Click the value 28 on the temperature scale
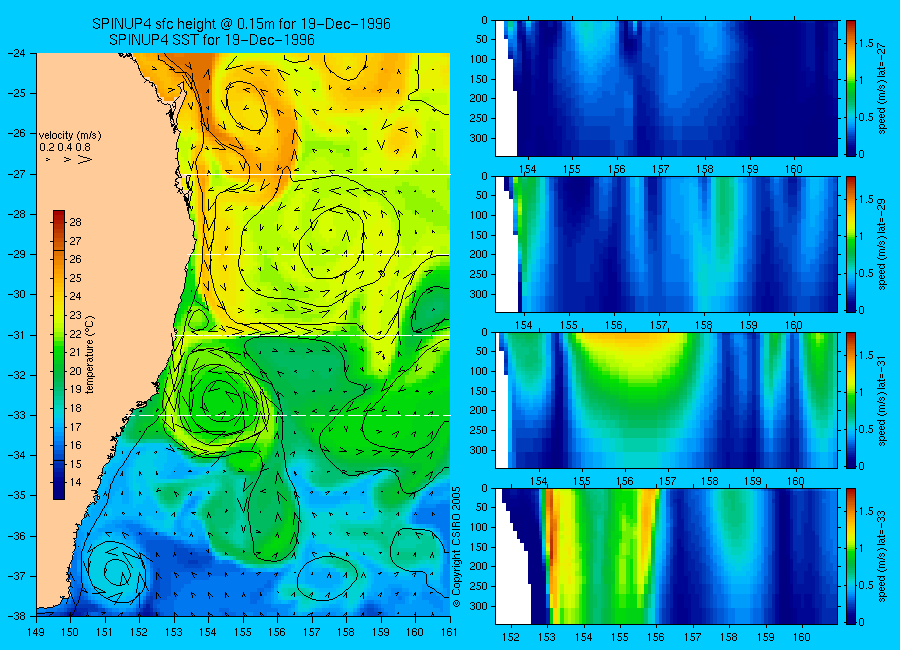Viewport: 900px width, 650px height. pos(75,222)
